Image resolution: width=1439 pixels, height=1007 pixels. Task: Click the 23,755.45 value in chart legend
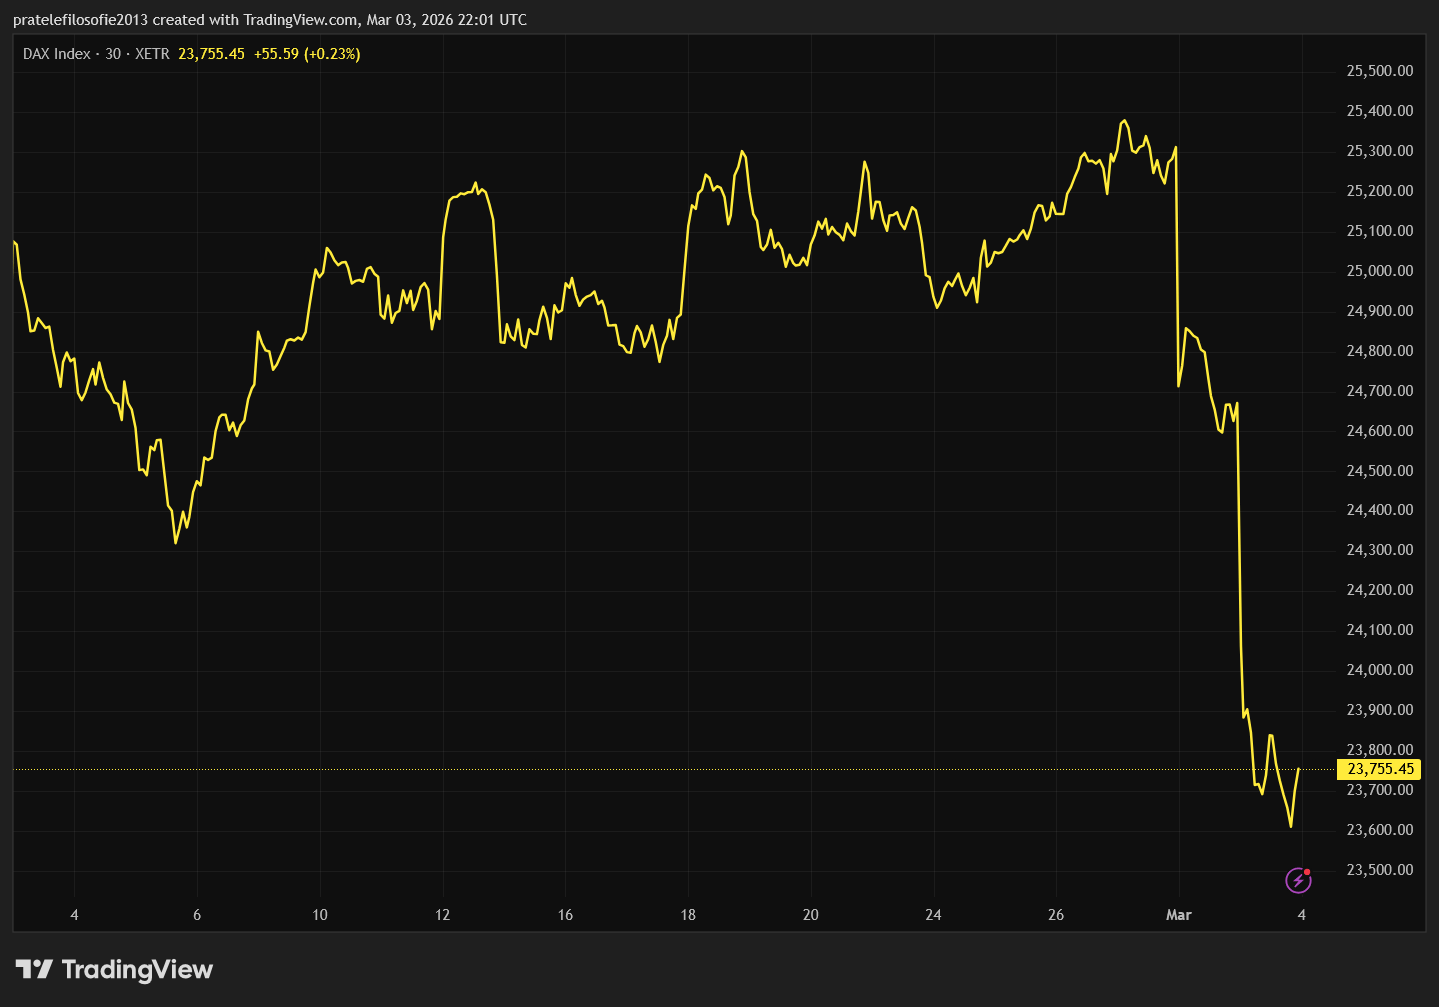click(211, 54)
